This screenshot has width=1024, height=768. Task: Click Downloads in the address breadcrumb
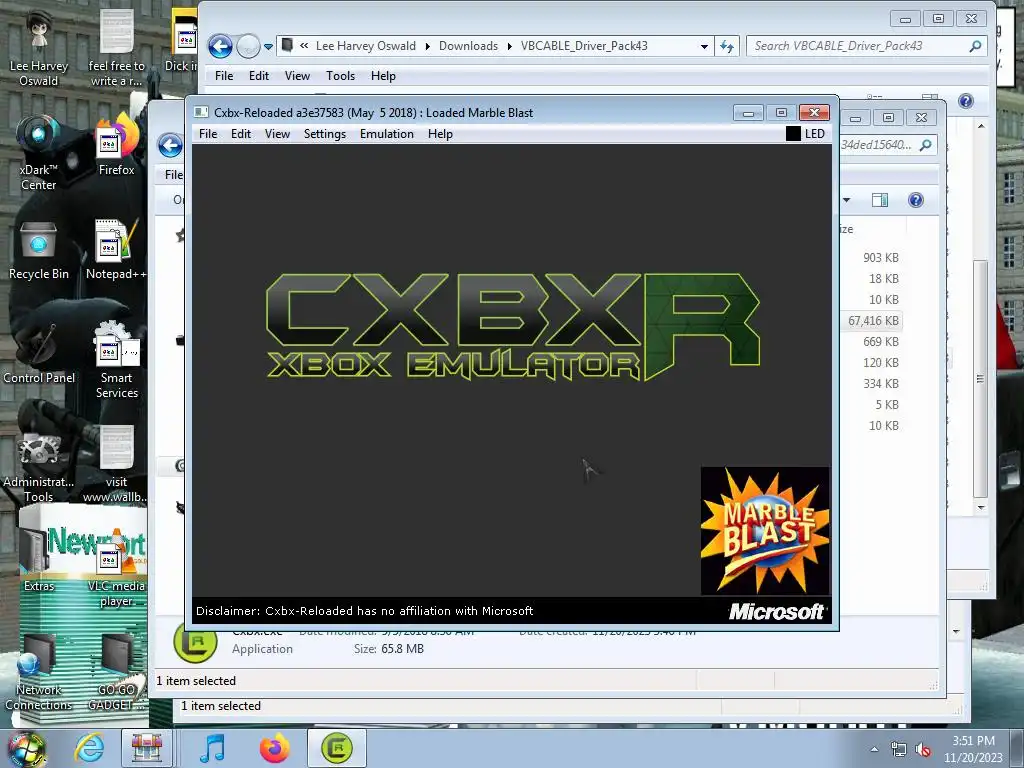pyautogui.click(x=468, y=46)
